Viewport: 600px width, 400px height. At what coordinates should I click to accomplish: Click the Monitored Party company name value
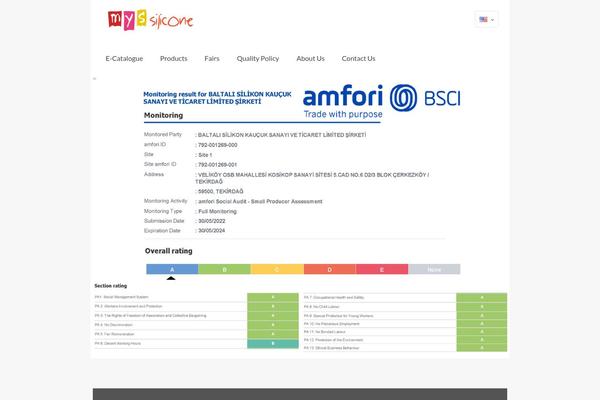[x=282, y=135]
